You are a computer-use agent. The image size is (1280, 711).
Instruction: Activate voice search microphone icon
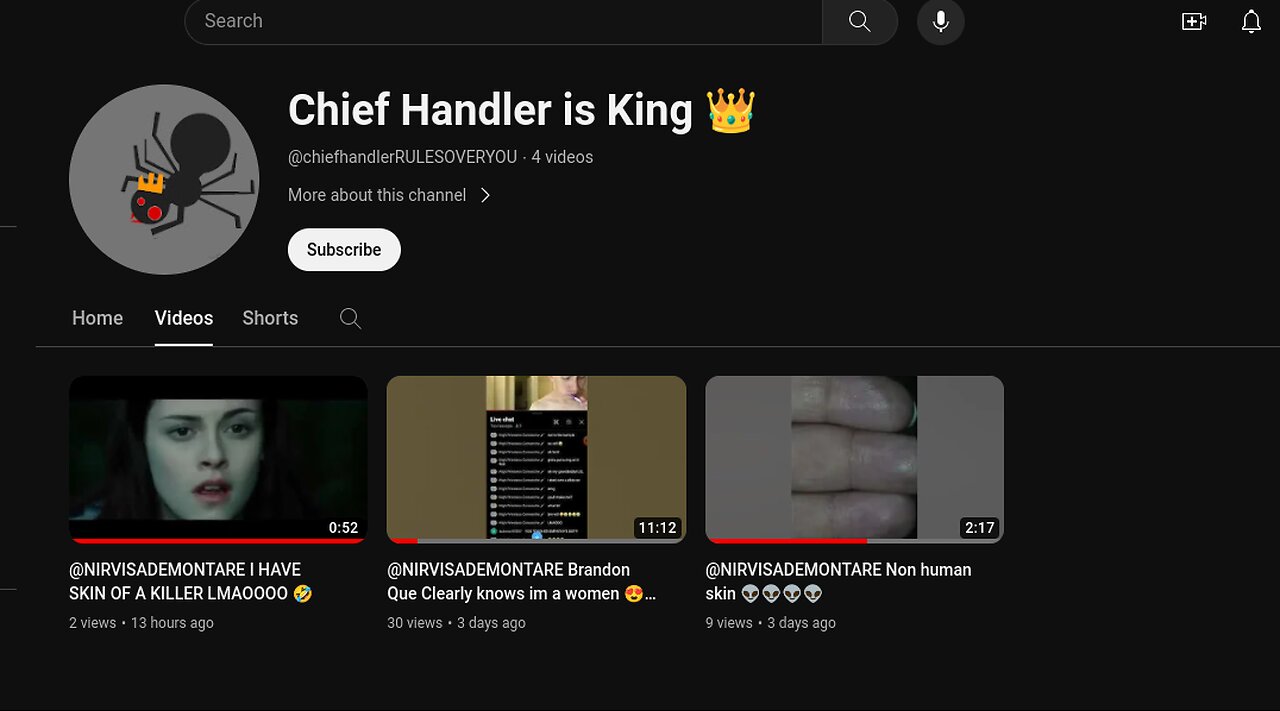click(x=940, y=21)
